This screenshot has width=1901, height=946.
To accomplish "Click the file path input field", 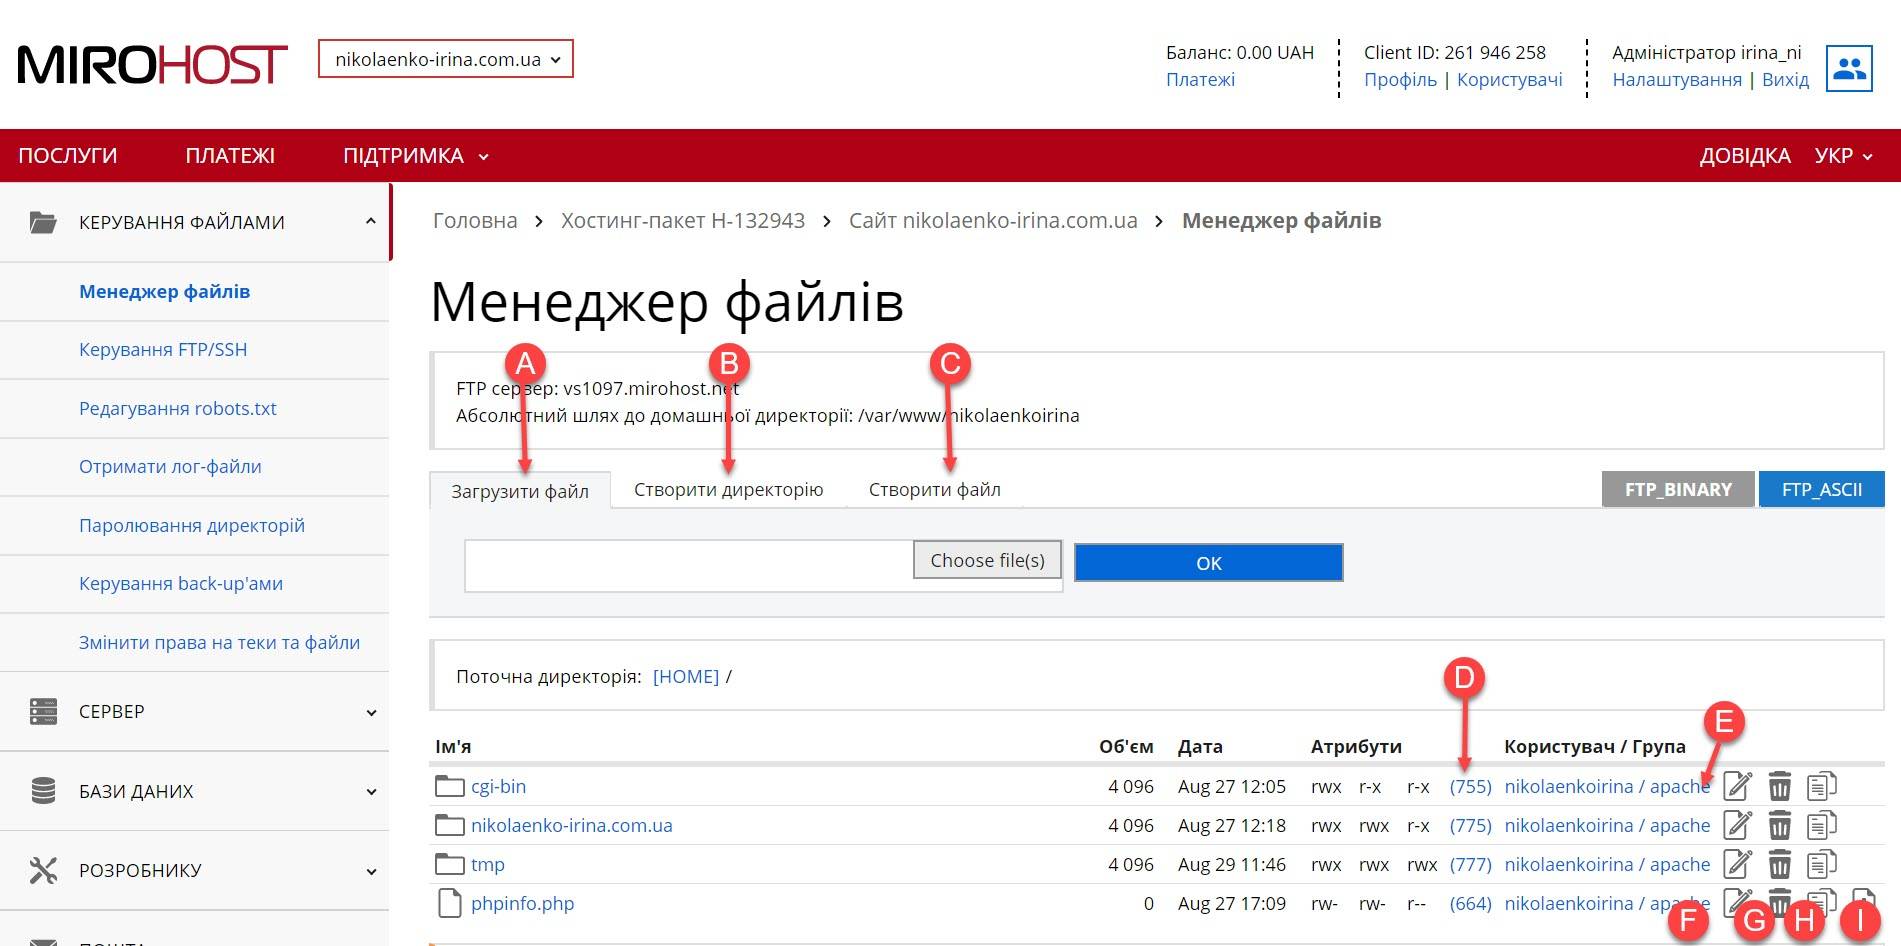I will pyautogui.click(x=689, y=566).
